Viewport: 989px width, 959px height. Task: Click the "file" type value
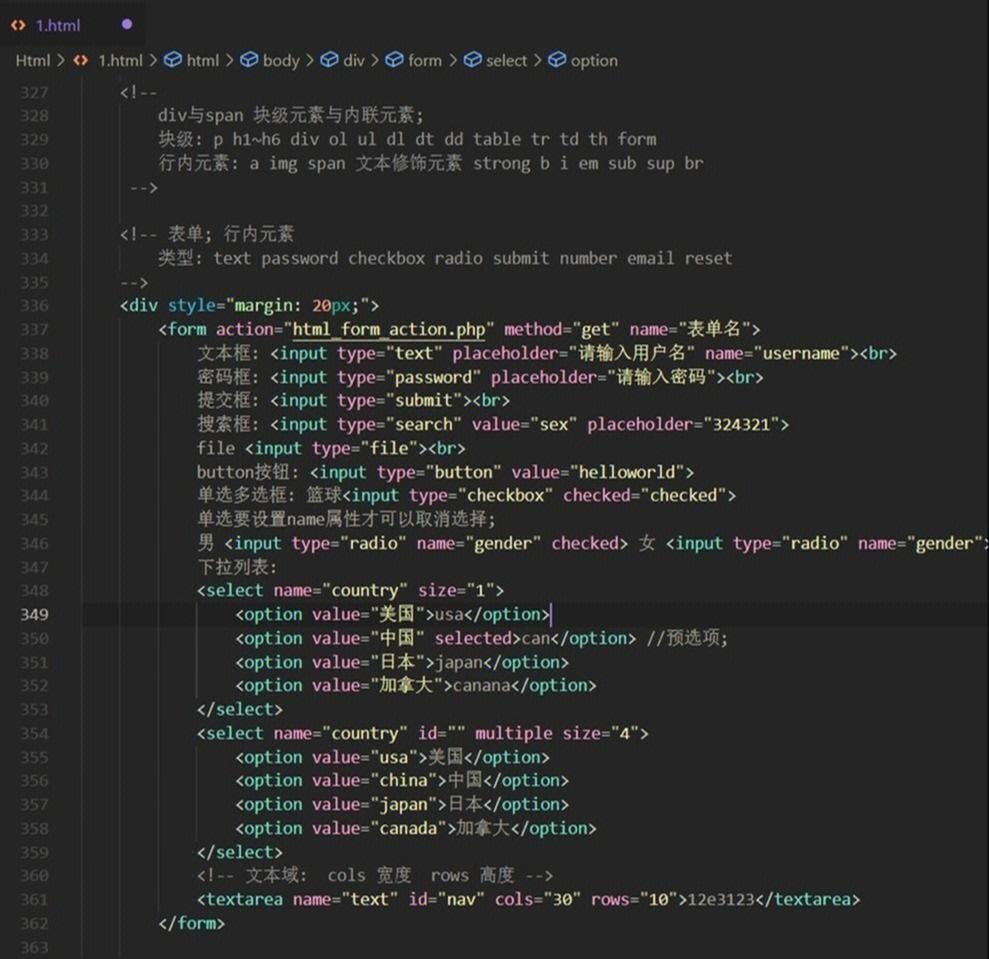click(x=390, y=449)
